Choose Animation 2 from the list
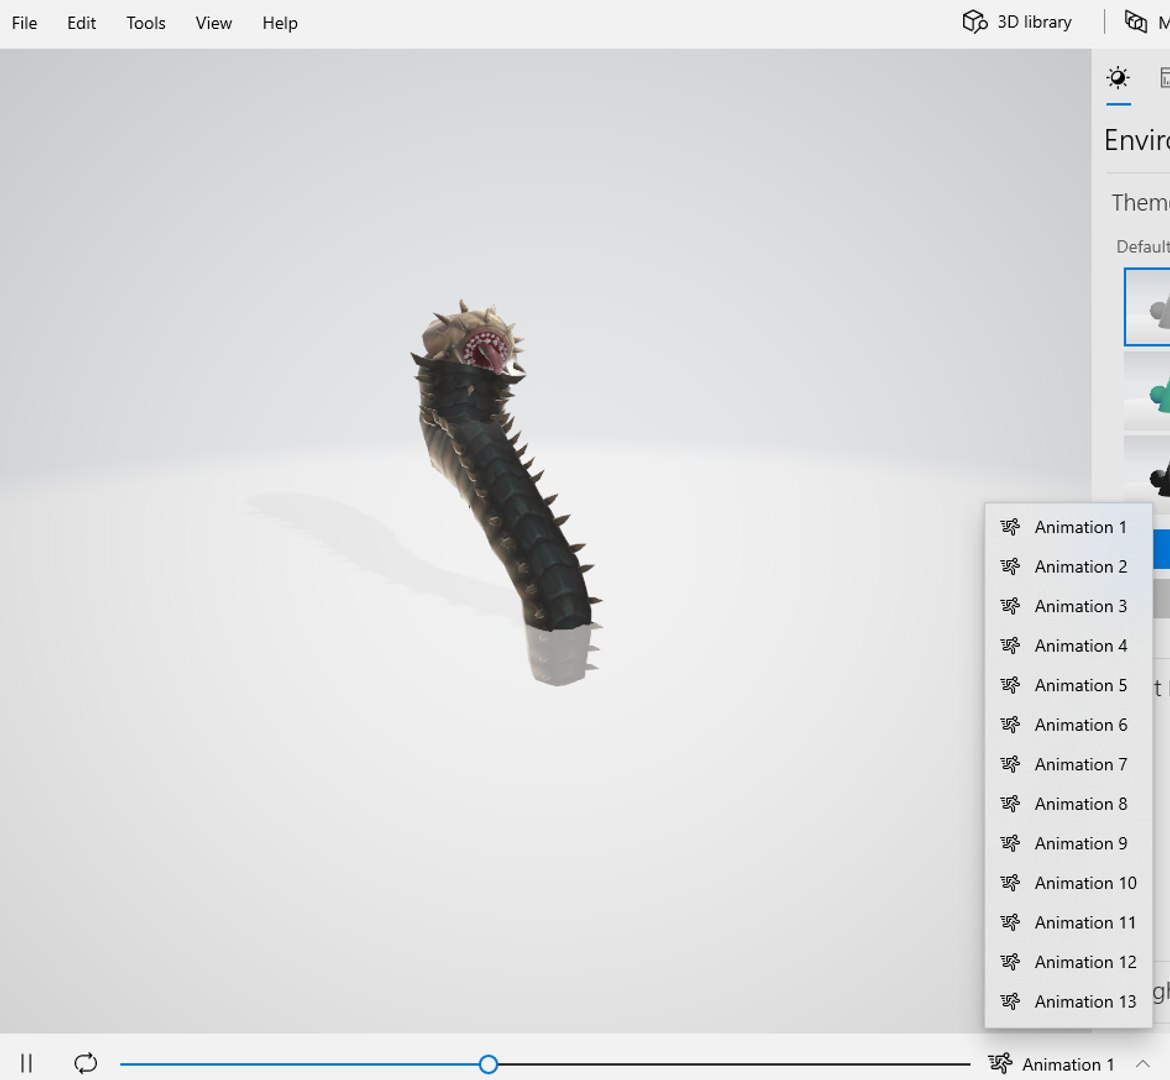The image size is (1170, 1080). click(x=1069, y=566)
